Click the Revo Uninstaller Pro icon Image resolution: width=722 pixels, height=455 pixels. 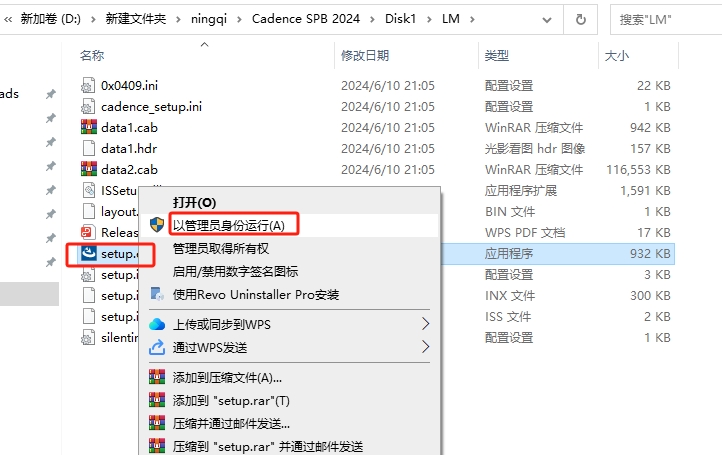pyautogui.click(x=157, y=294)
